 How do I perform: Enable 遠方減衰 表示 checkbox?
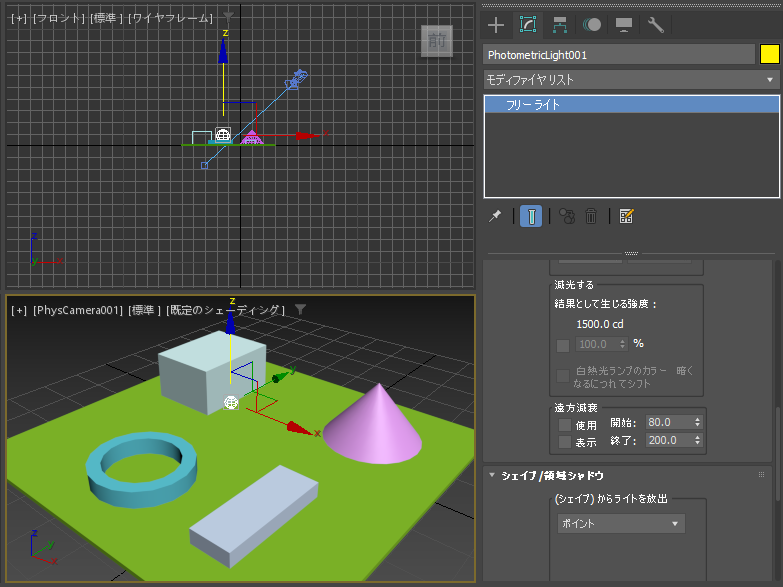coord(565,442)
